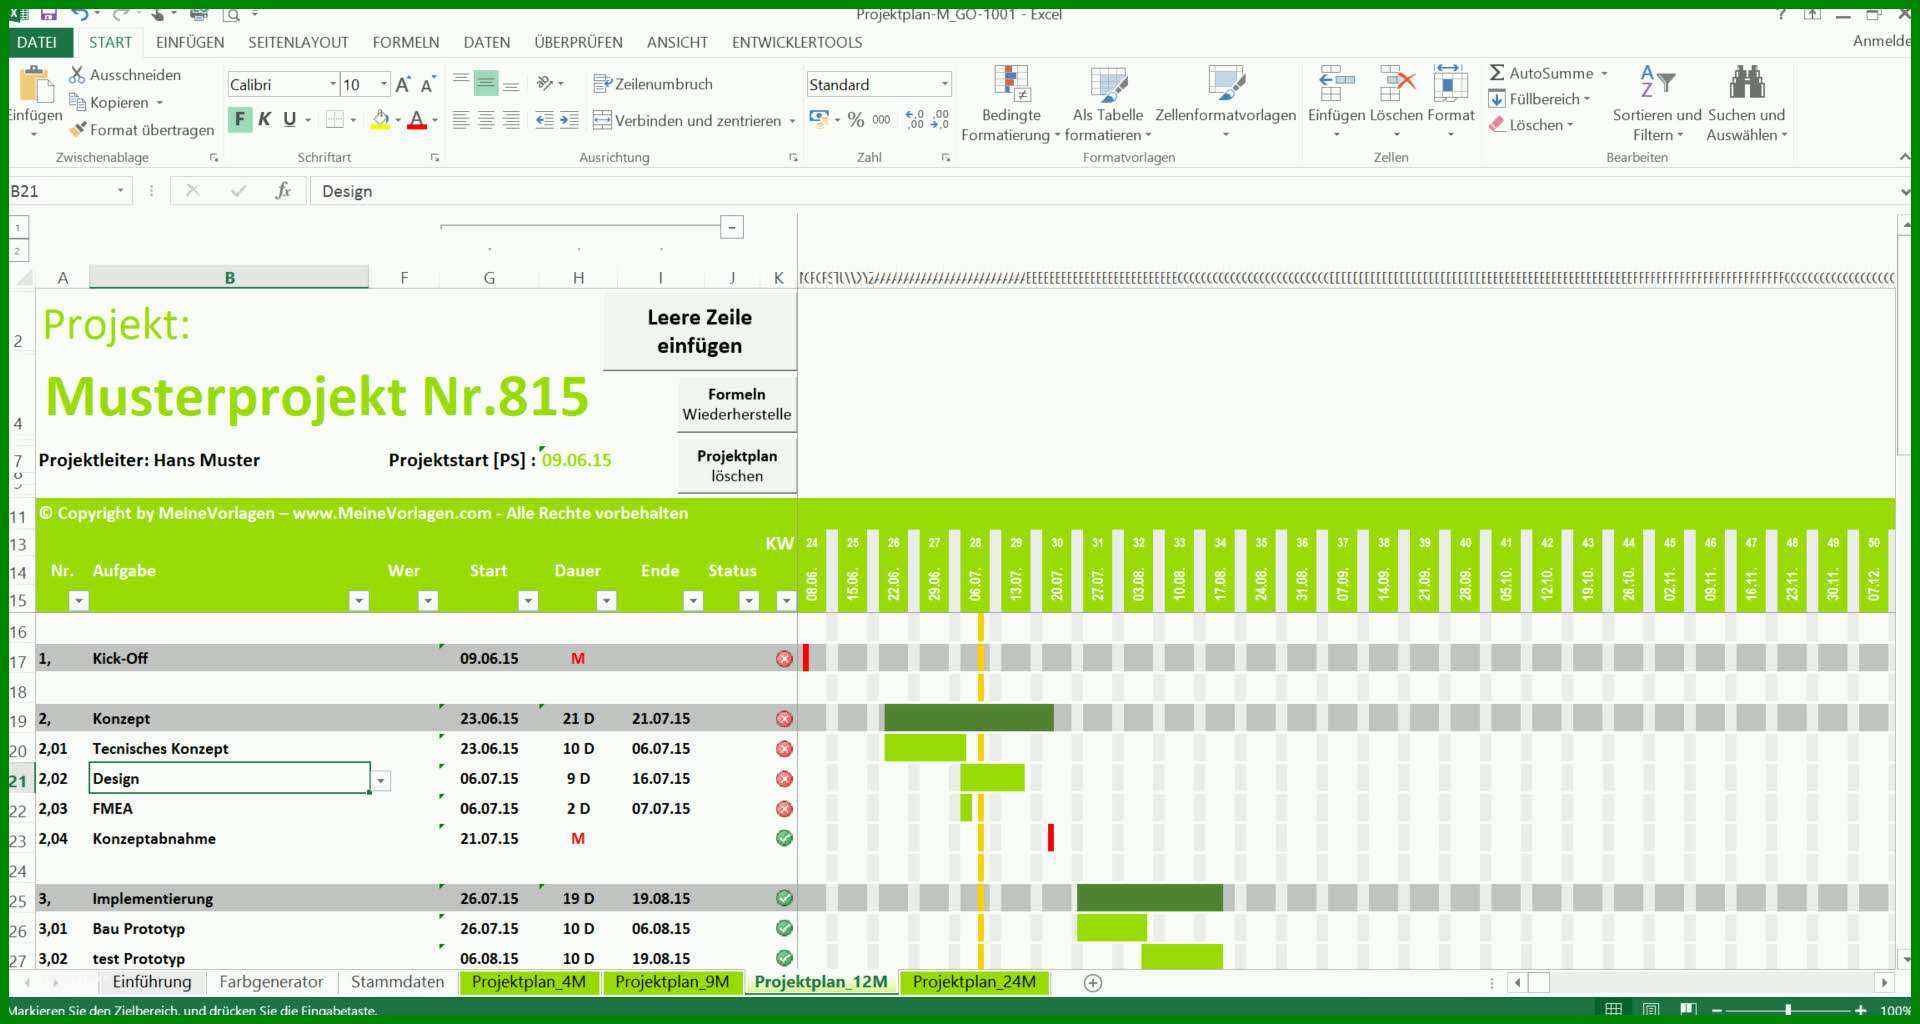The image size is (1920, 1024).
Task: Expand the Name Box dropdown B21
Action: point(120,191)
